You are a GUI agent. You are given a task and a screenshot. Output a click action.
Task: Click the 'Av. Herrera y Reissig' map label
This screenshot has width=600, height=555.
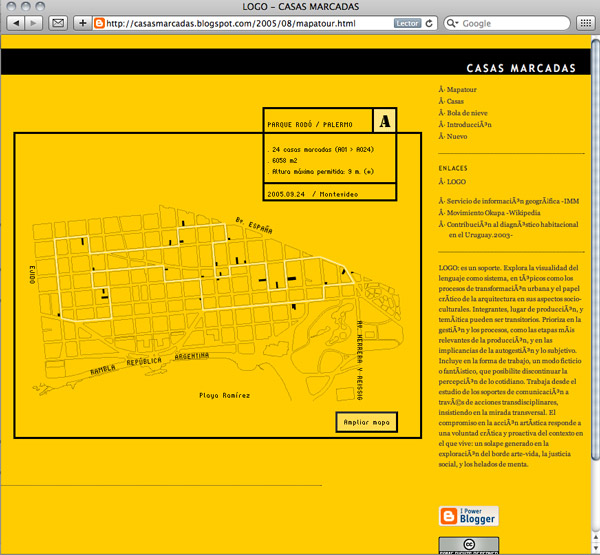pyautogui.click(x=359, y=360)
